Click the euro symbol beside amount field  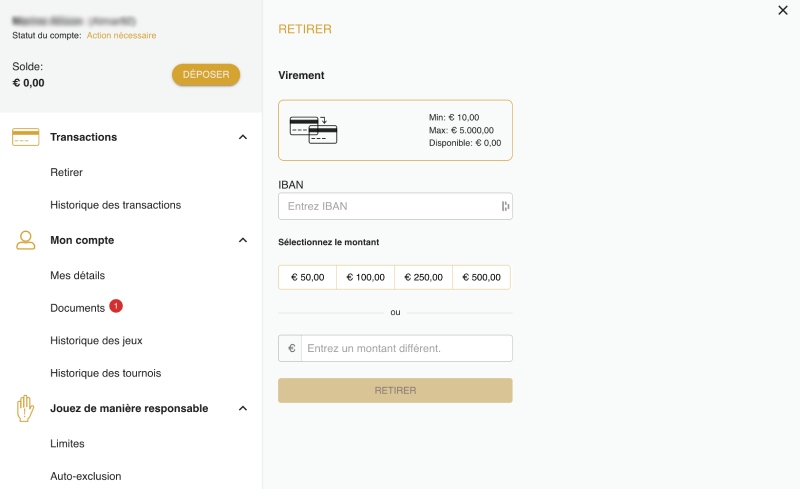tap(291, 348)
